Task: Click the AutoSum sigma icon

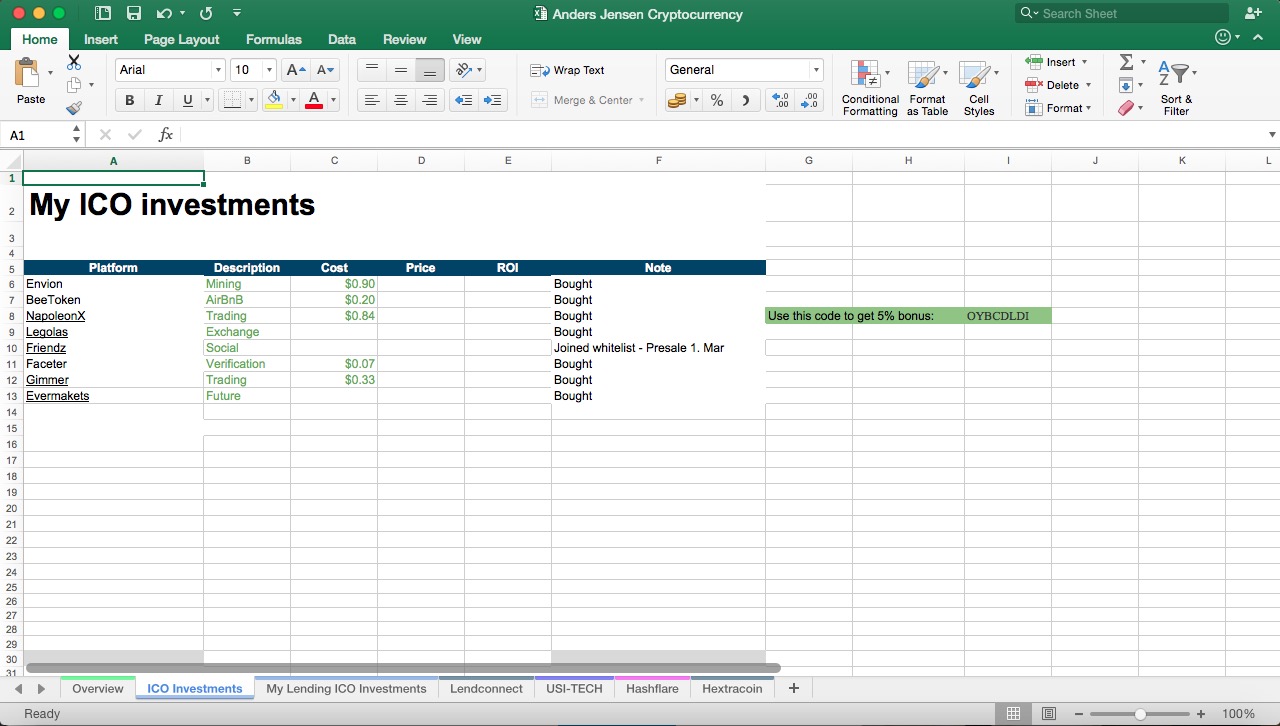Action: click(1126, 62)
